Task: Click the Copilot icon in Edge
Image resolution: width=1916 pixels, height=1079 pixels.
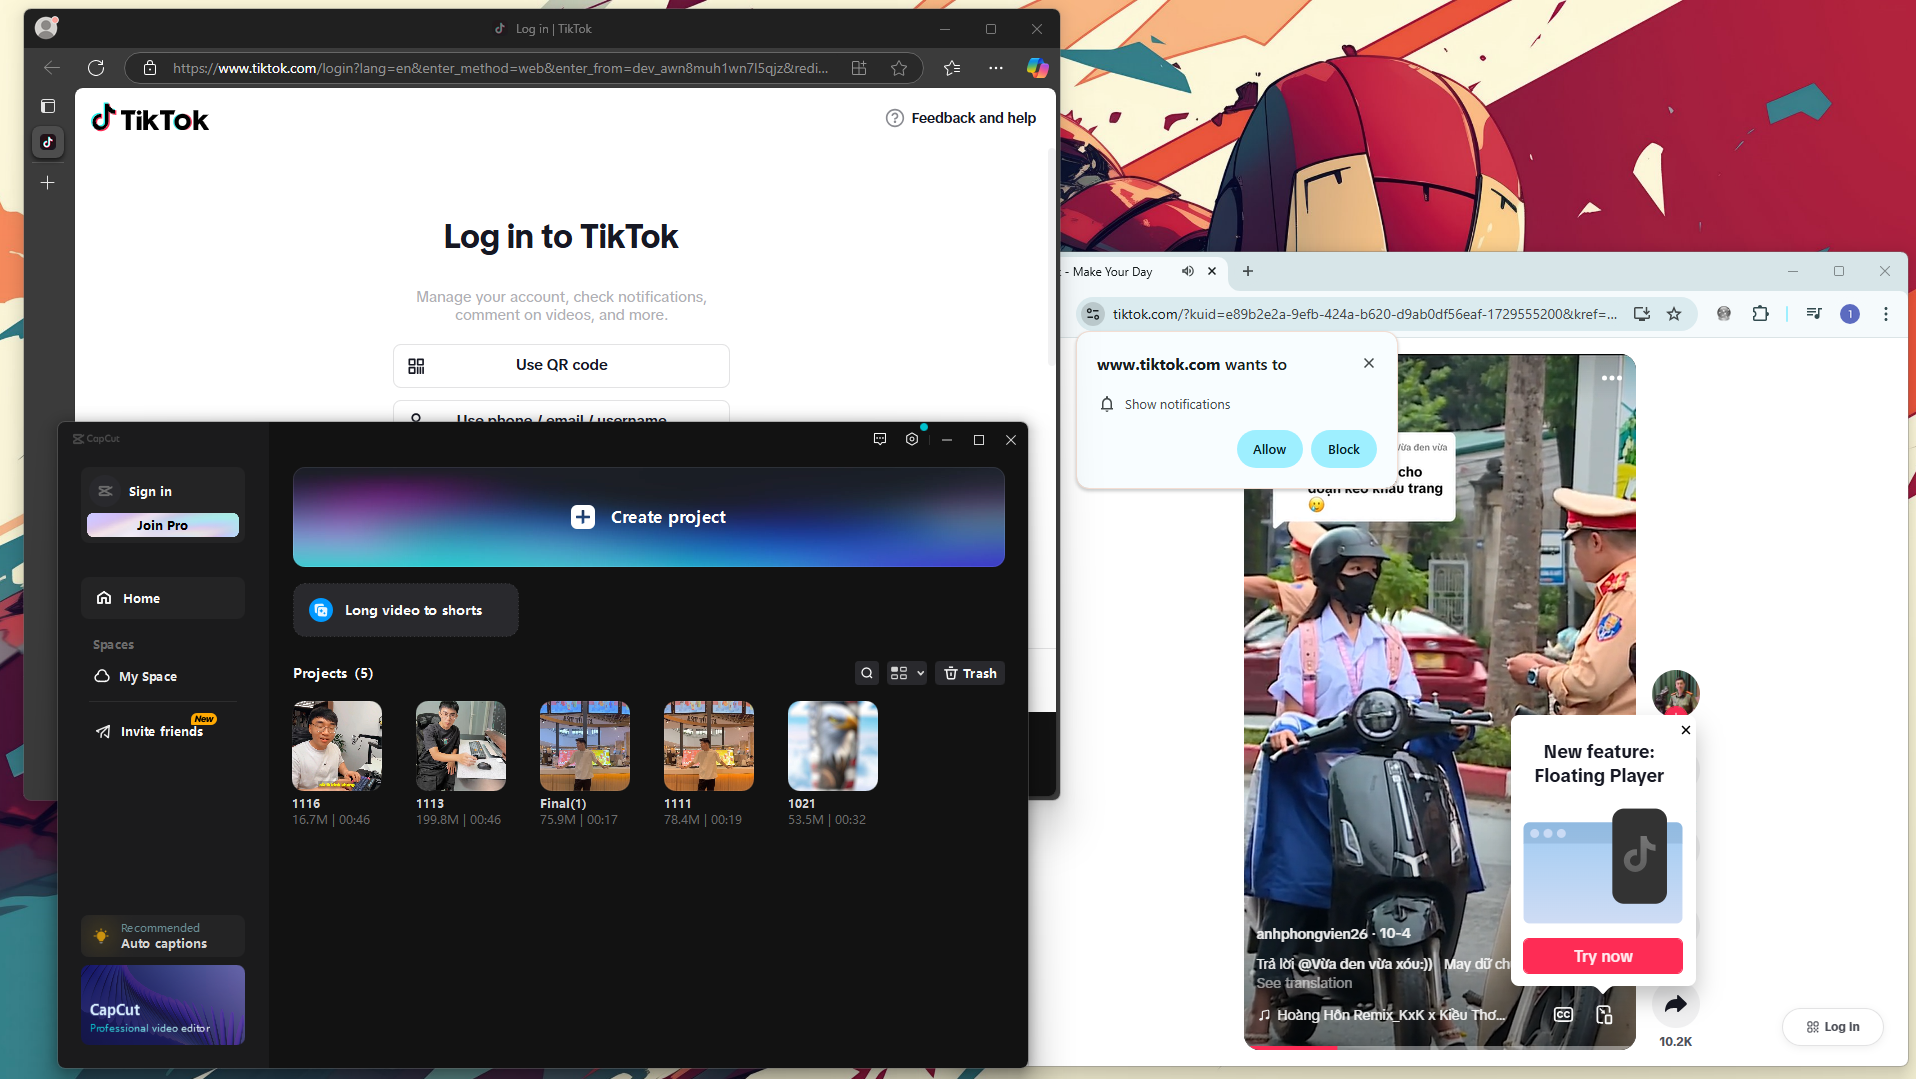Action: (x=1037, y=68)
